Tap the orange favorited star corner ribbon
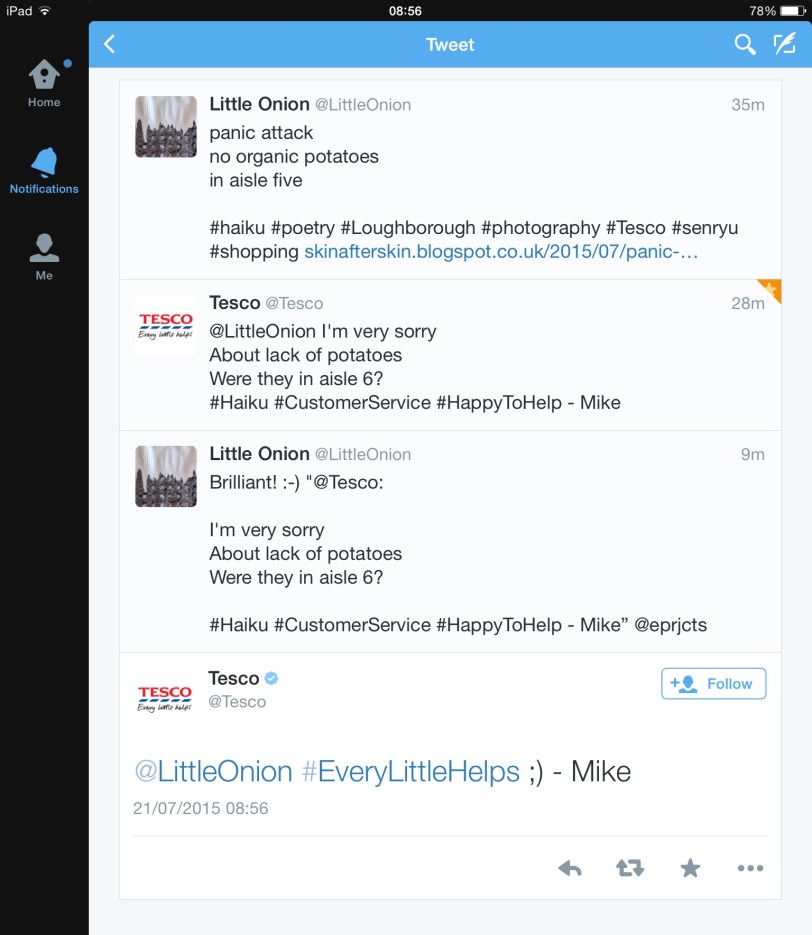 pyautogui.click(x=771, y=289)
